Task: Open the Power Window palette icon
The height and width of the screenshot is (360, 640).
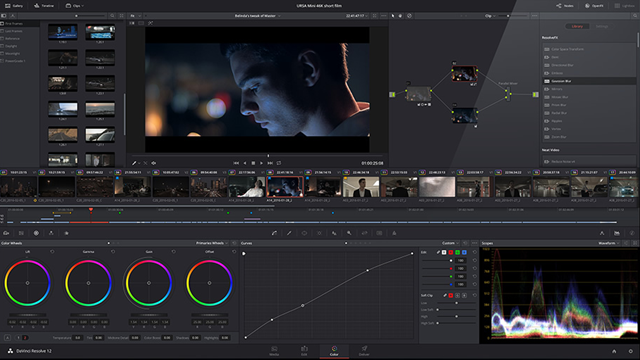Action: click(x=304, y=233)
